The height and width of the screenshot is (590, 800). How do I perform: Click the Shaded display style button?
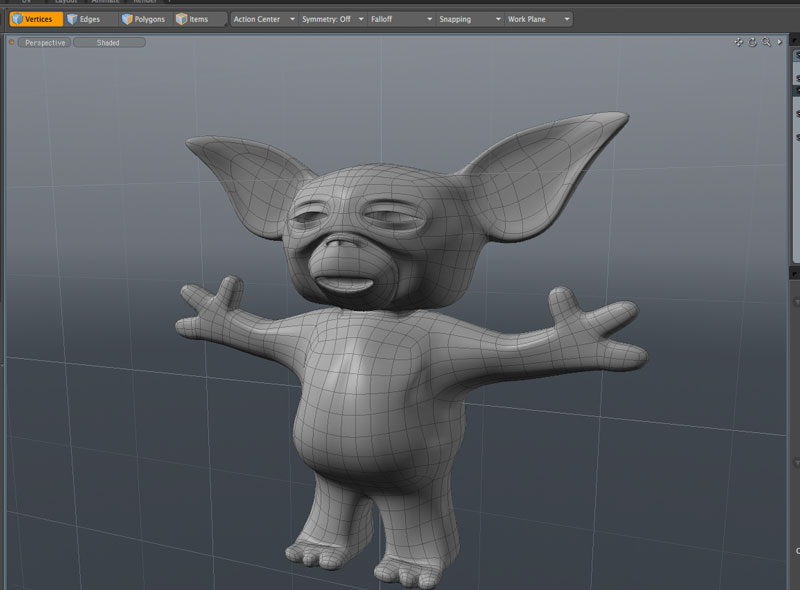109,43
